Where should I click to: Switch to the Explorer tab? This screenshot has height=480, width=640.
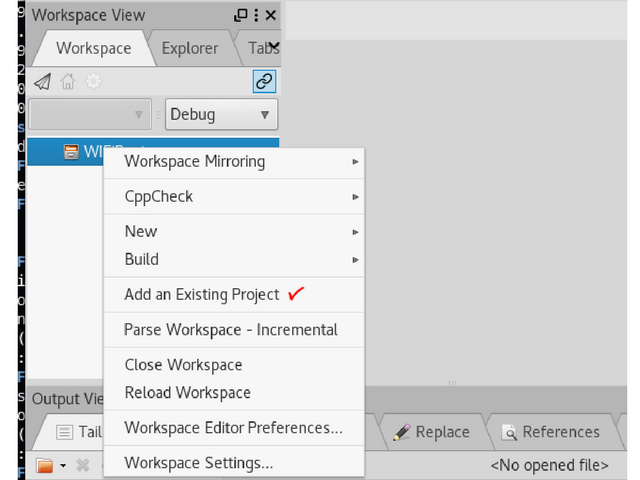pyautogui.click(x=190, y=49)
